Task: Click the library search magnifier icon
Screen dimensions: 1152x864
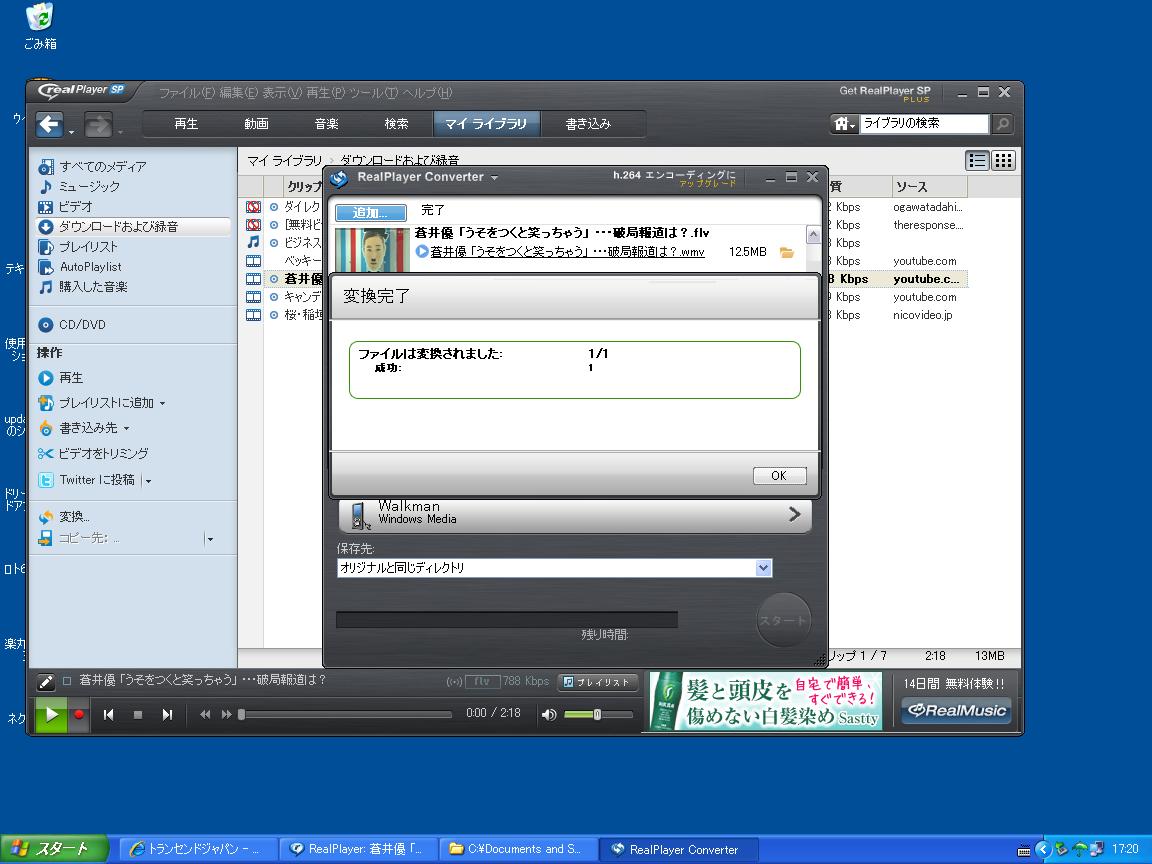Action: 1002,124
